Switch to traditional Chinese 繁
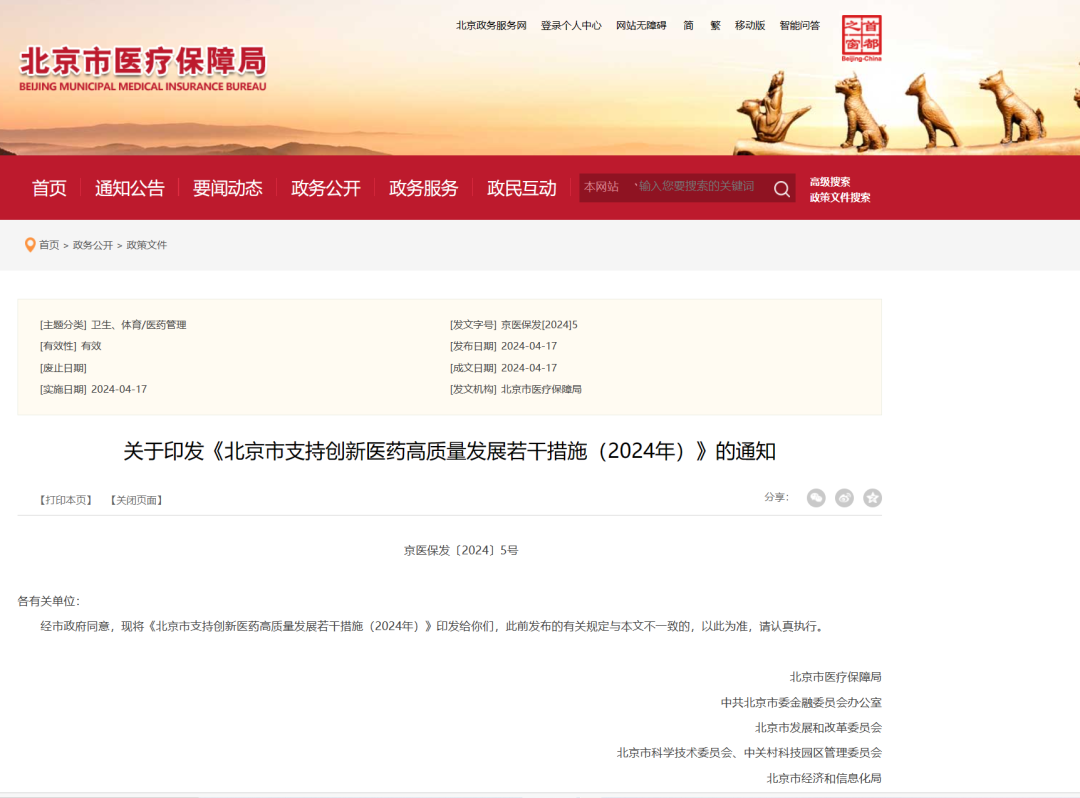The height and width of the screenshot is (798, 1080). point(716,25)
